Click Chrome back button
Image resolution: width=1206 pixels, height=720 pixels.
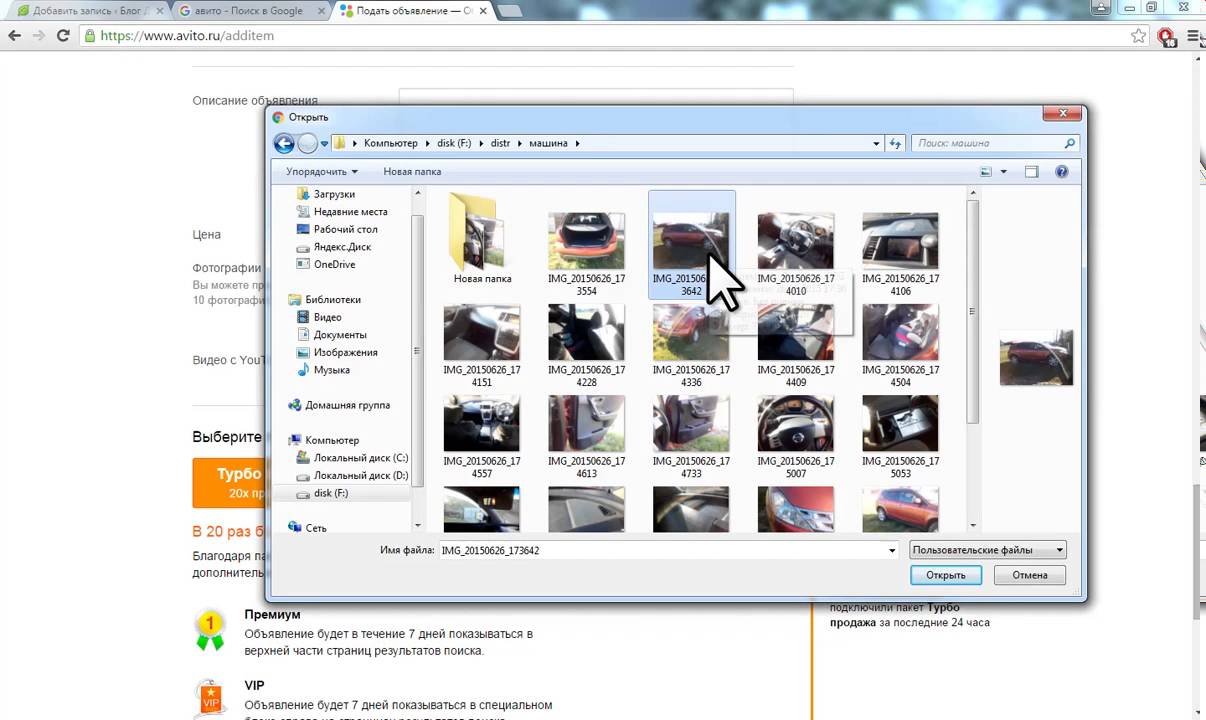[x=14, y=35]
